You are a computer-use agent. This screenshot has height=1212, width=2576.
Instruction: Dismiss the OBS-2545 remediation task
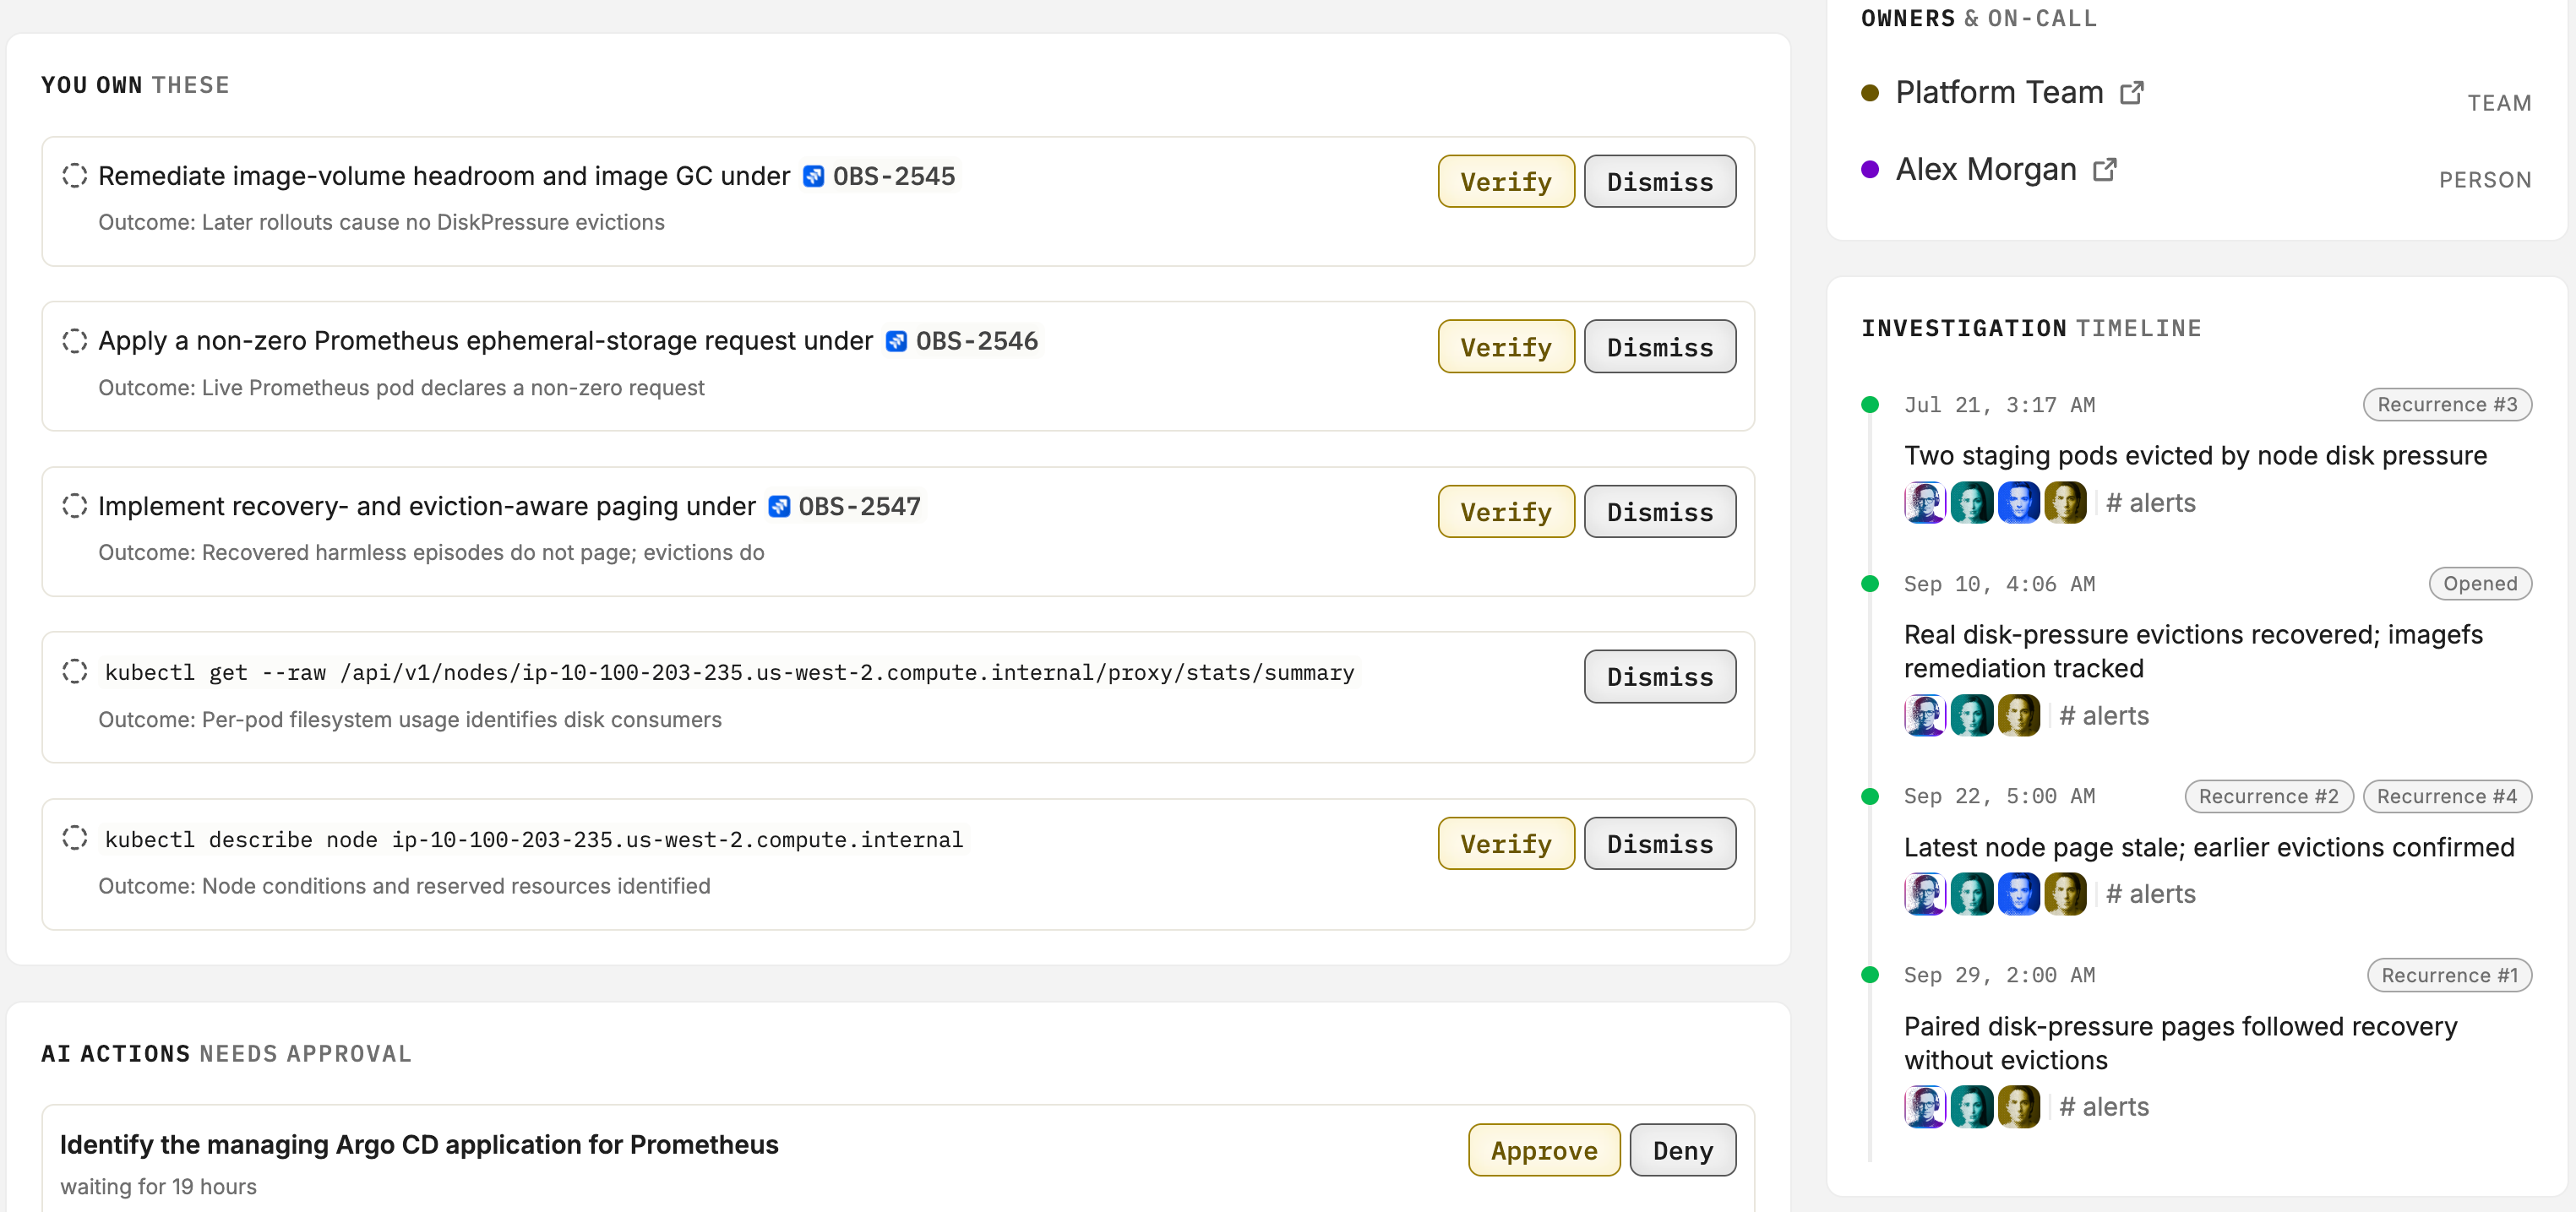coord(1660,182)
